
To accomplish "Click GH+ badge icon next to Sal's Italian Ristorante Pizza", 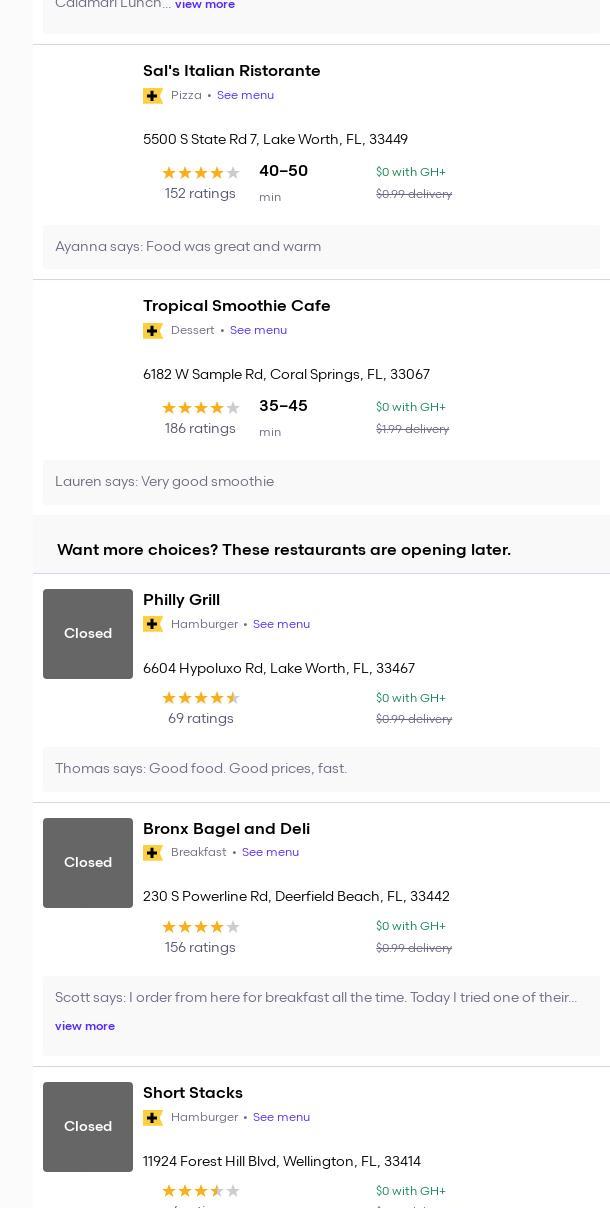I will pos(153,96).
